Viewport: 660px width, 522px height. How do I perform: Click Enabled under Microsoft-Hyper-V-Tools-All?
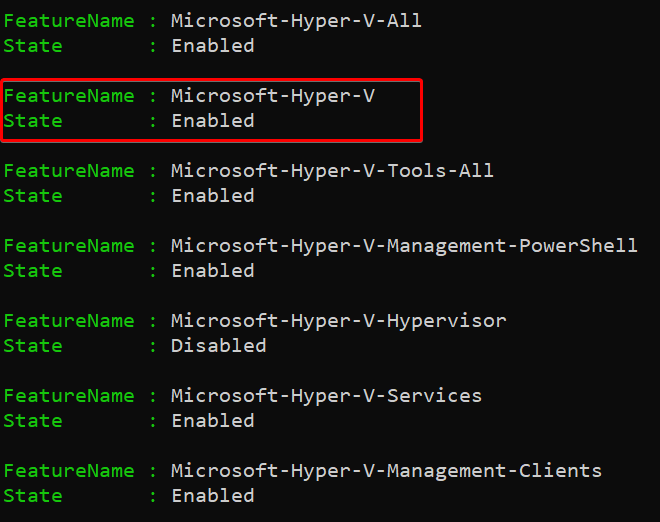[x=213, y=196]
